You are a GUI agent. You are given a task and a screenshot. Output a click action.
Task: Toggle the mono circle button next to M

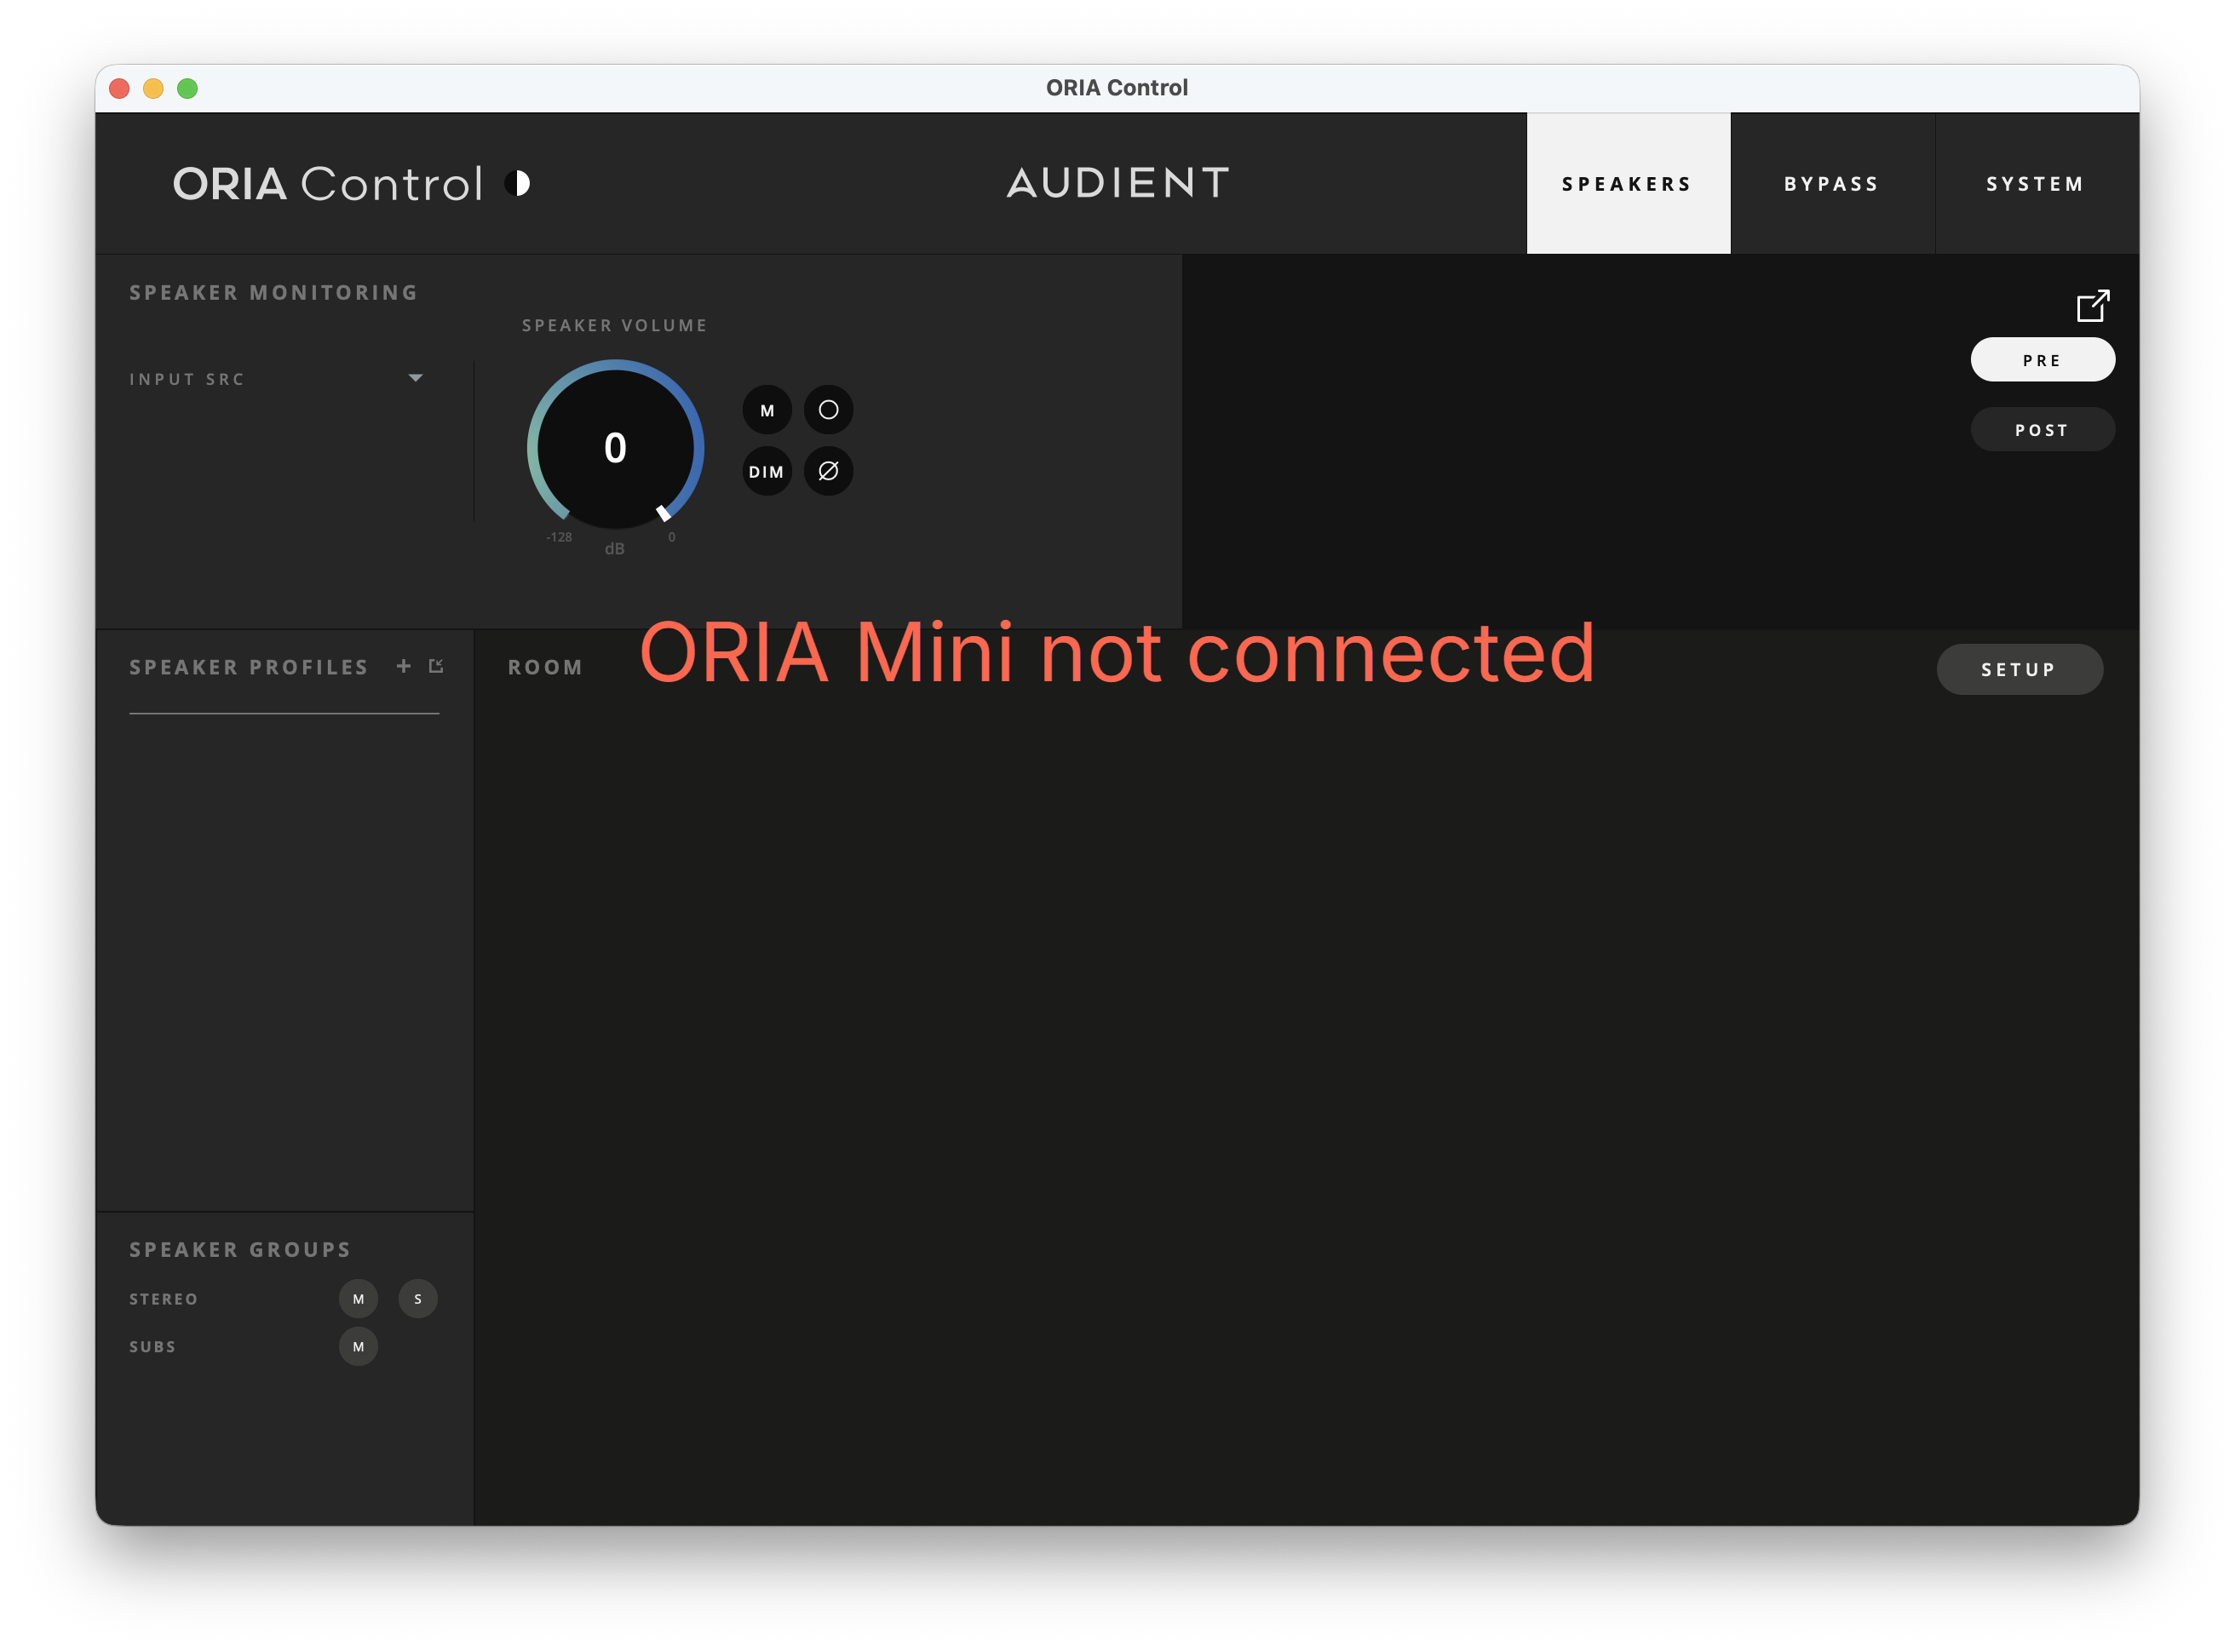click(828, 410)
